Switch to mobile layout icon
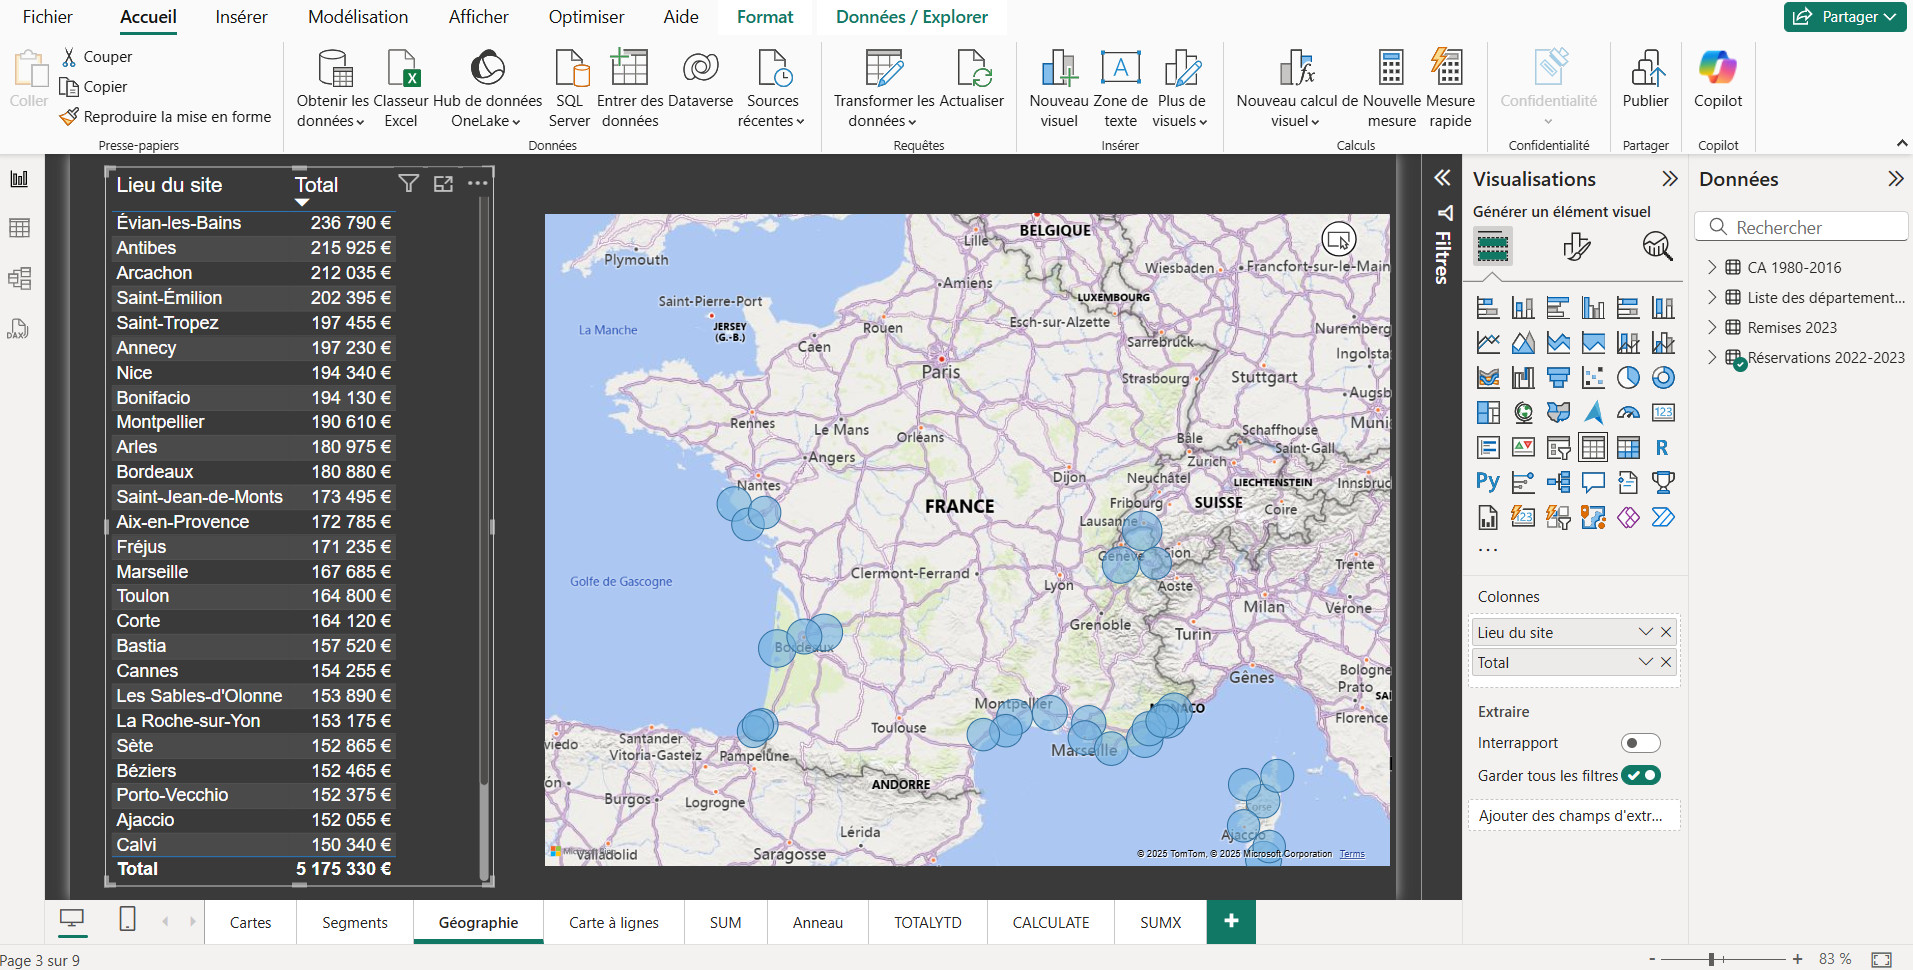The image size is (1913, 970). [x=127, y=919]
